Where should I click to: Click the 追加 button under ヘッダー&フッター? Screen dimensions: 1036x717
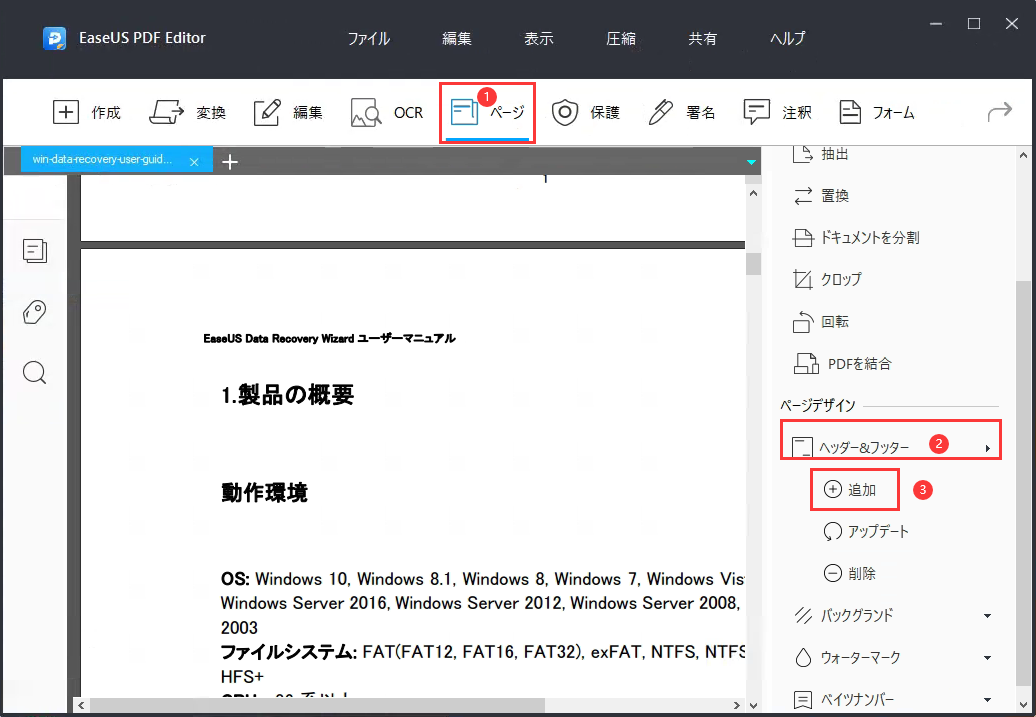click(855, 489)
